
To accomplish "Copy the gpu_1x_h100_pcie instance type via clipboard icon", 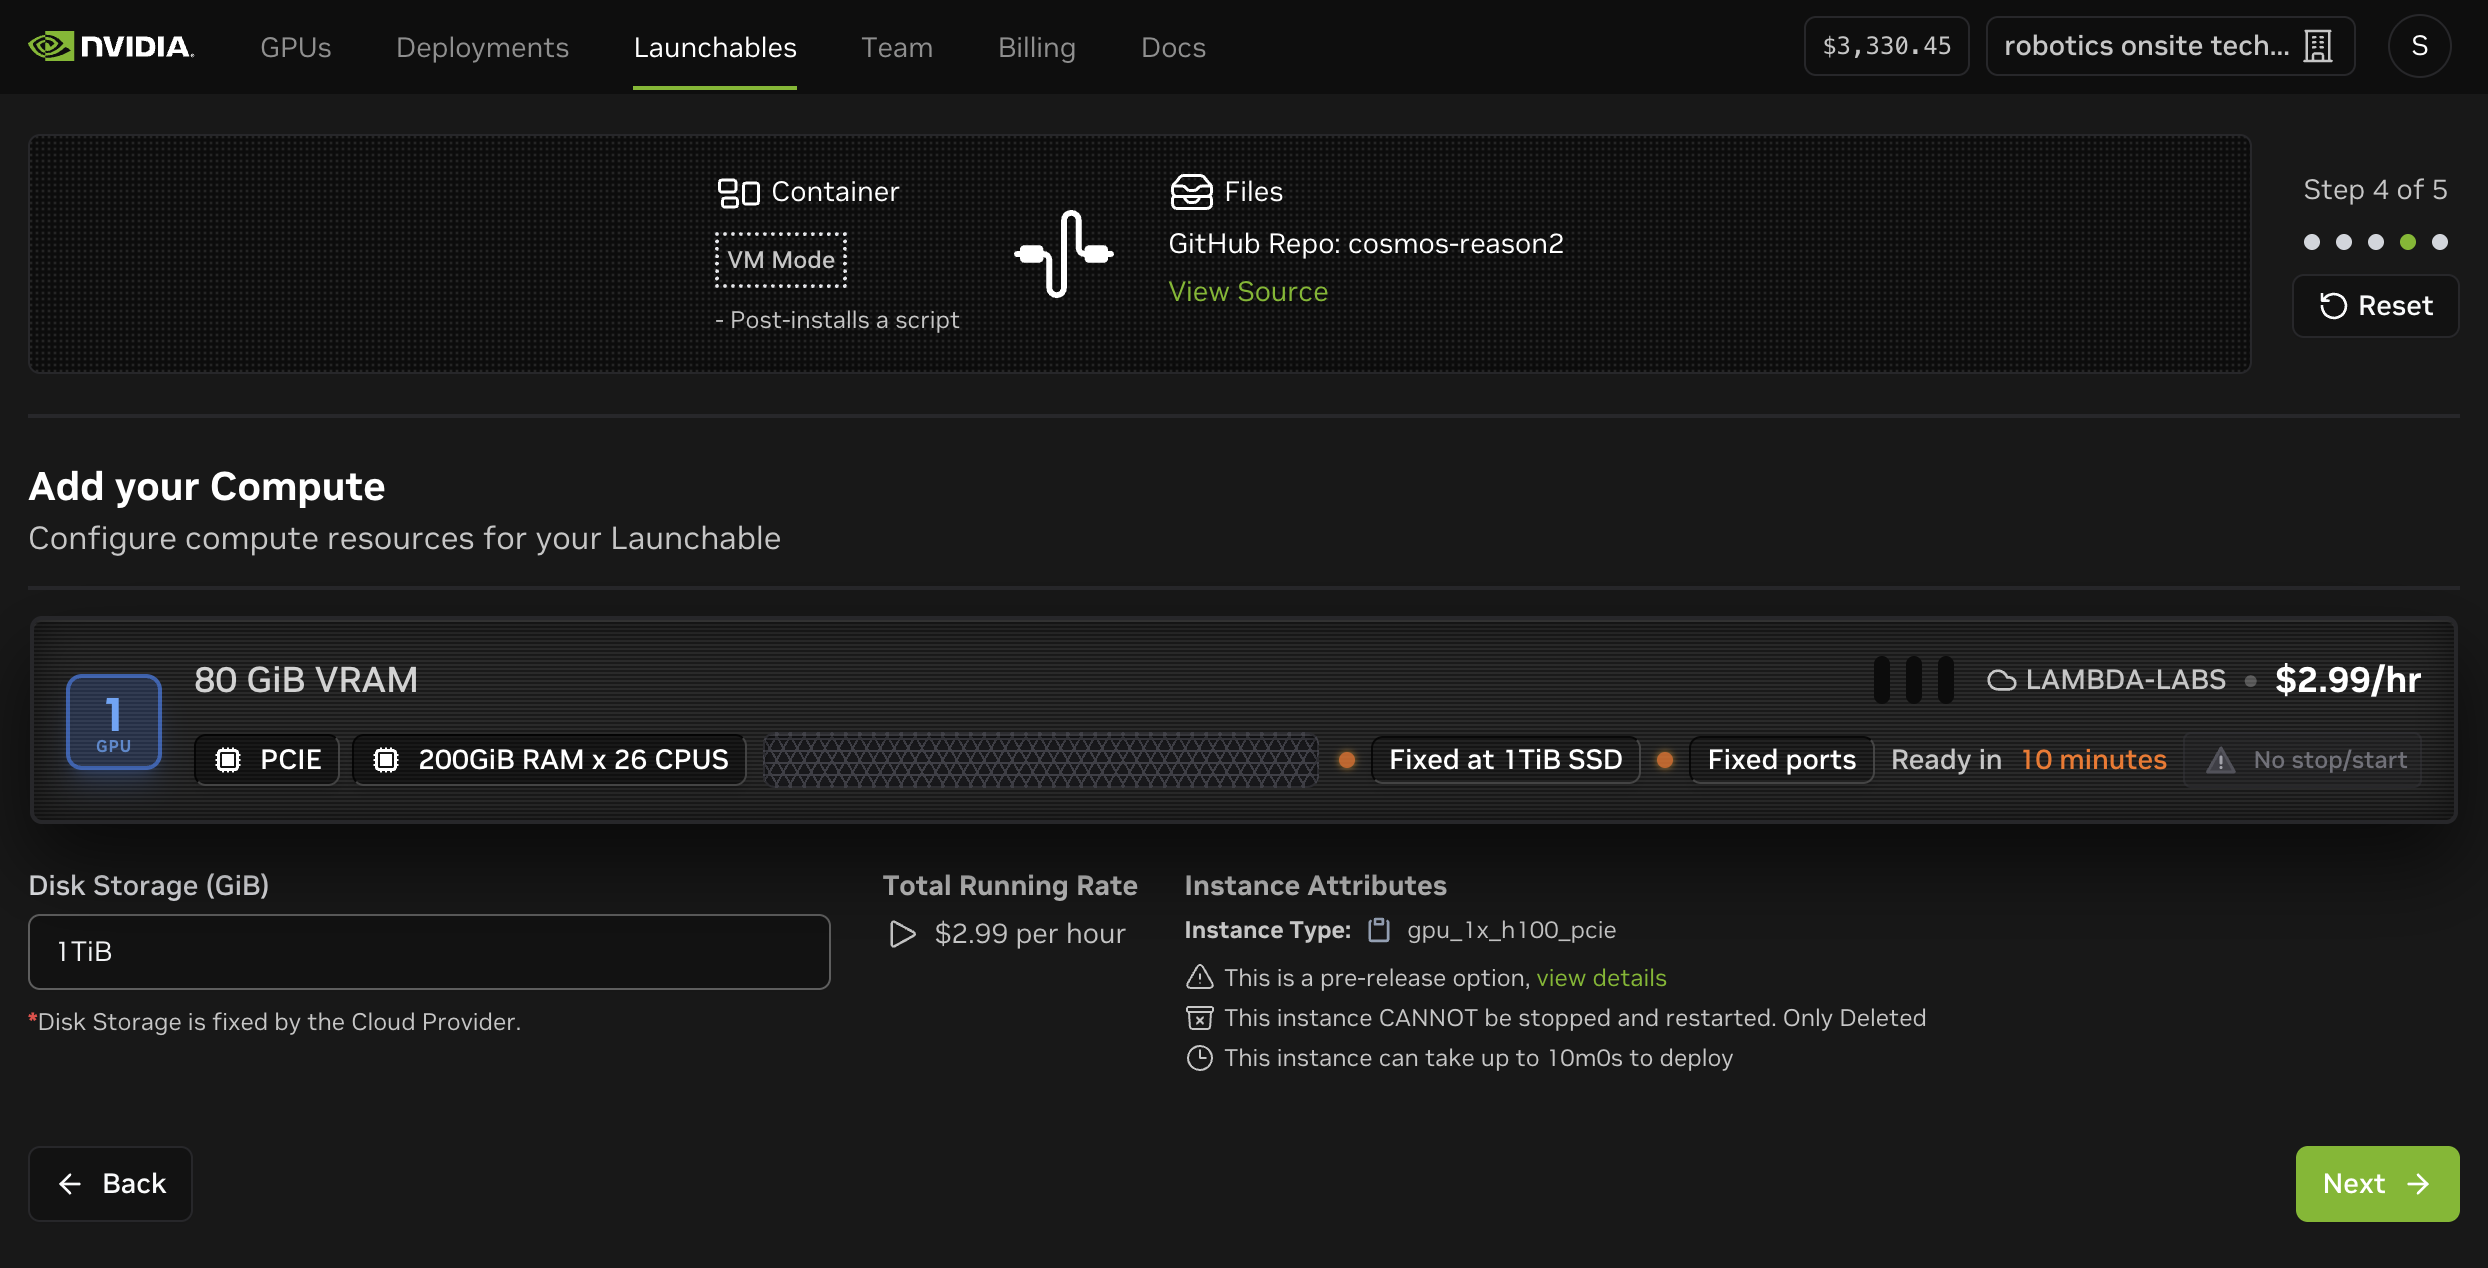I will [x=1379, y=929].
